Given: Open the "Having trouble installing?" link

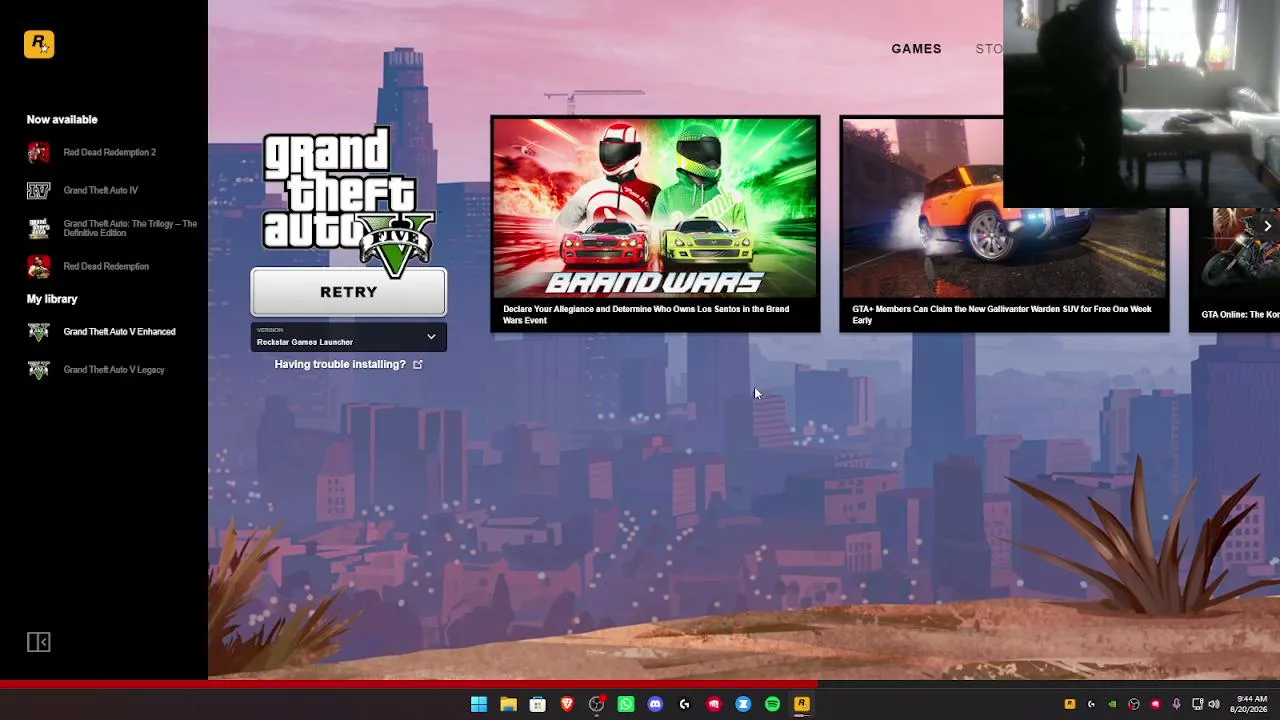Looking at the screenshot, I should click(x=340, y=364).
